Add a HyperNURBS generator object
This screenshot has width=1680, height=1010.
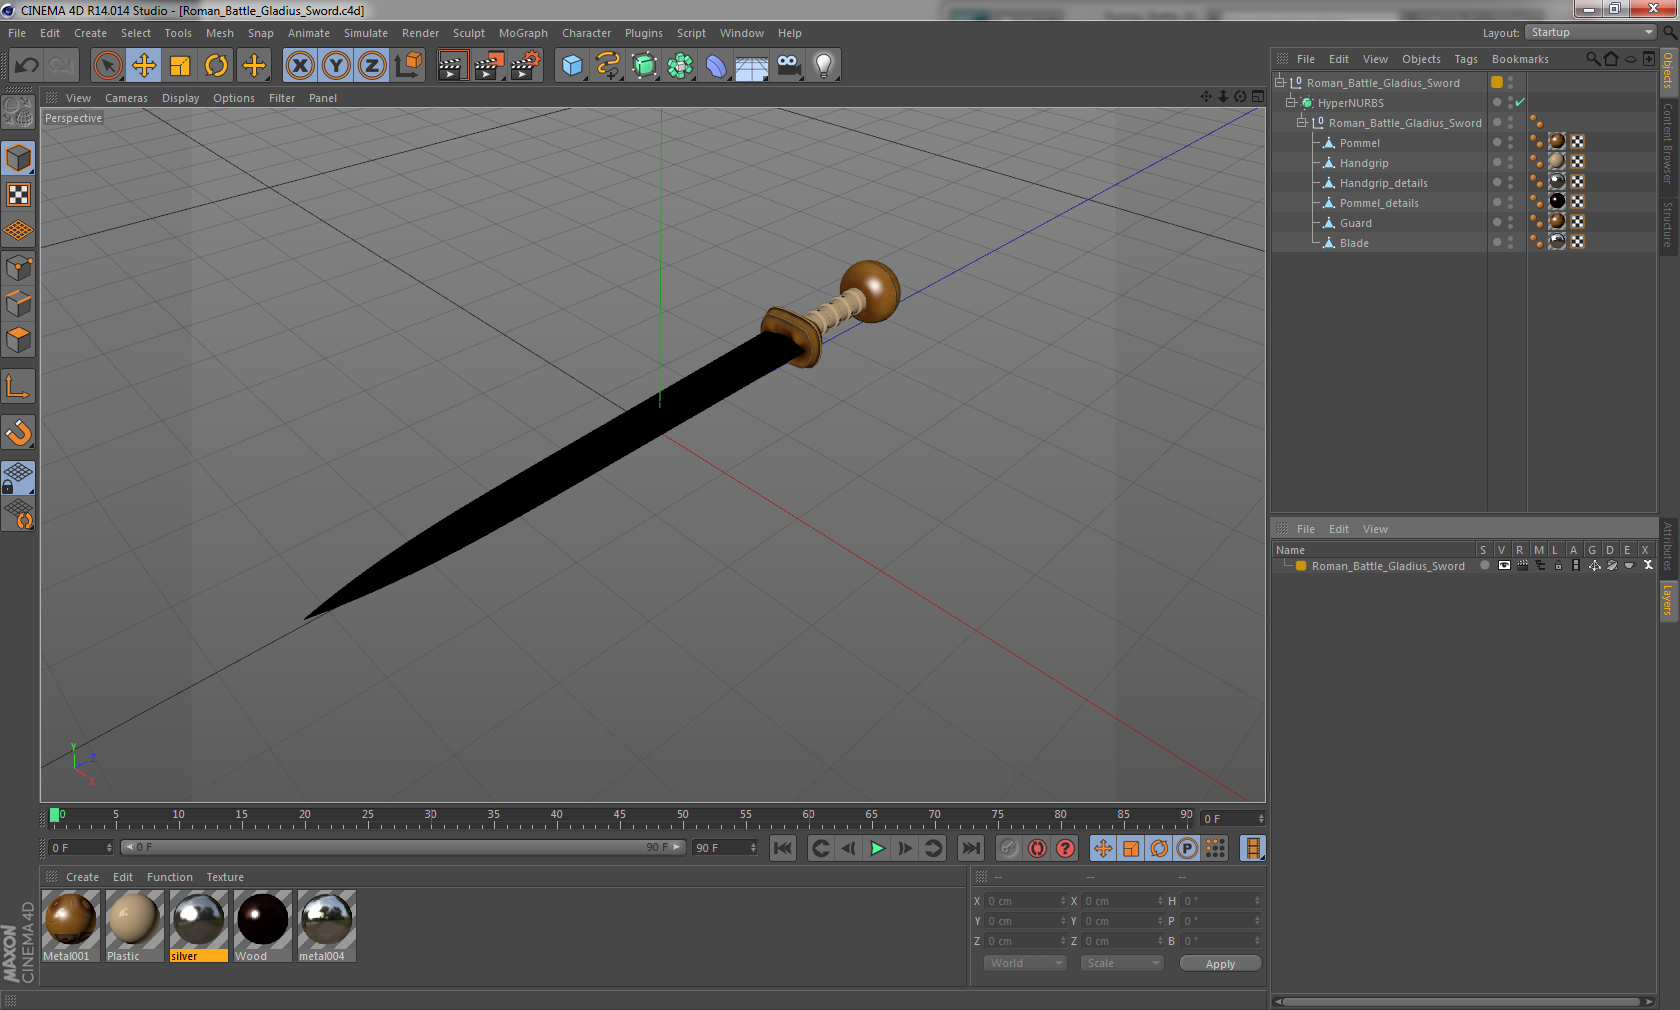(x=645, y=66)
